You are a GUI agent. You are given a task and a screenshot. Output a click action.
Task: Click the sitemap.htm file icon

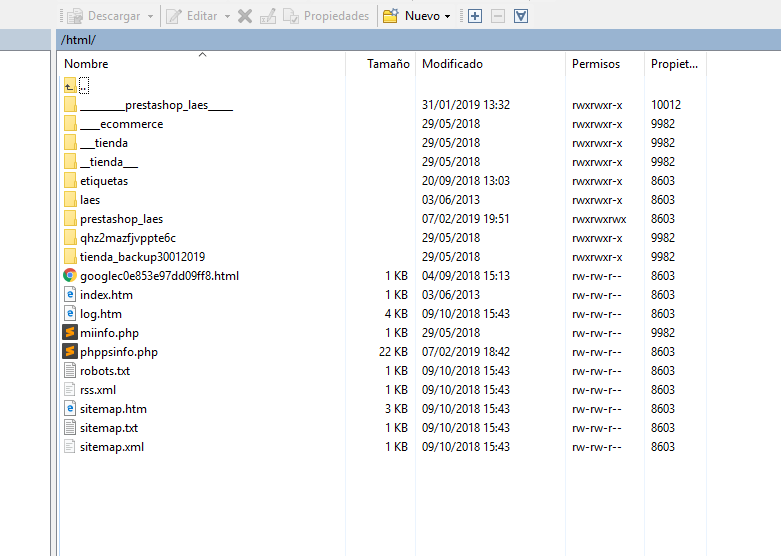pos(70,409)
